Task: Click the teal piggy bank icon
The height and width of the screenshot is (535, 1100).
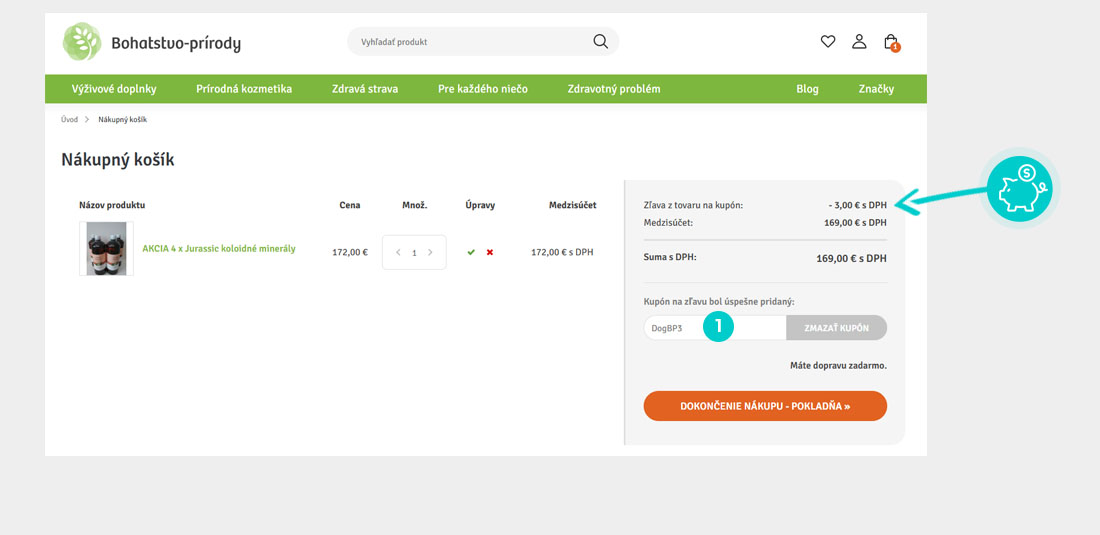Action: [x=1019, y=188]
